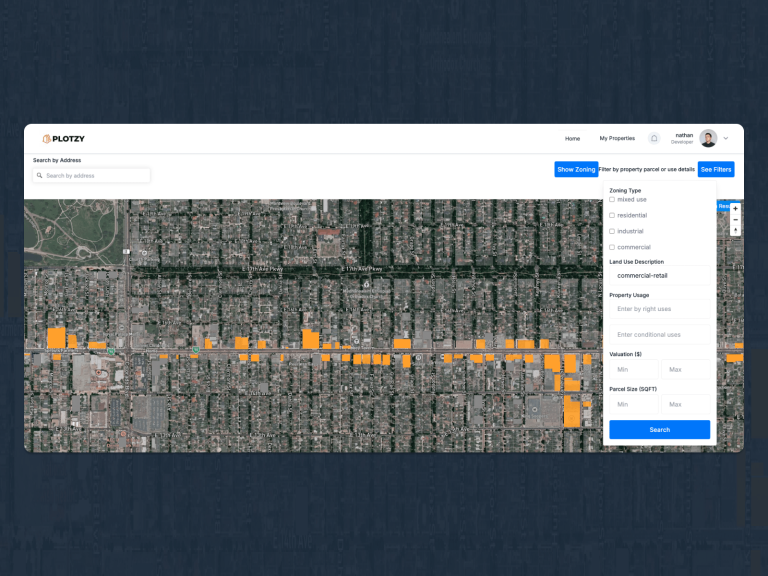Click the See Filters button

(716, 170)
